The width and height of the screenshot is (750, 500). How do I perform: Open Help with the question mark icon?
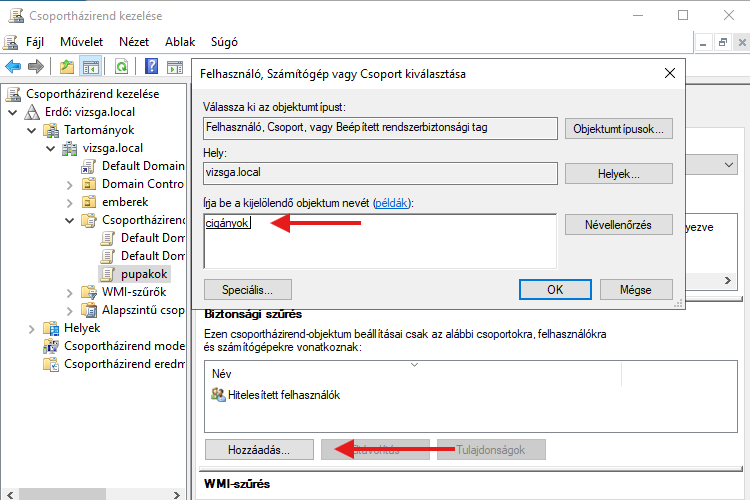151,66
